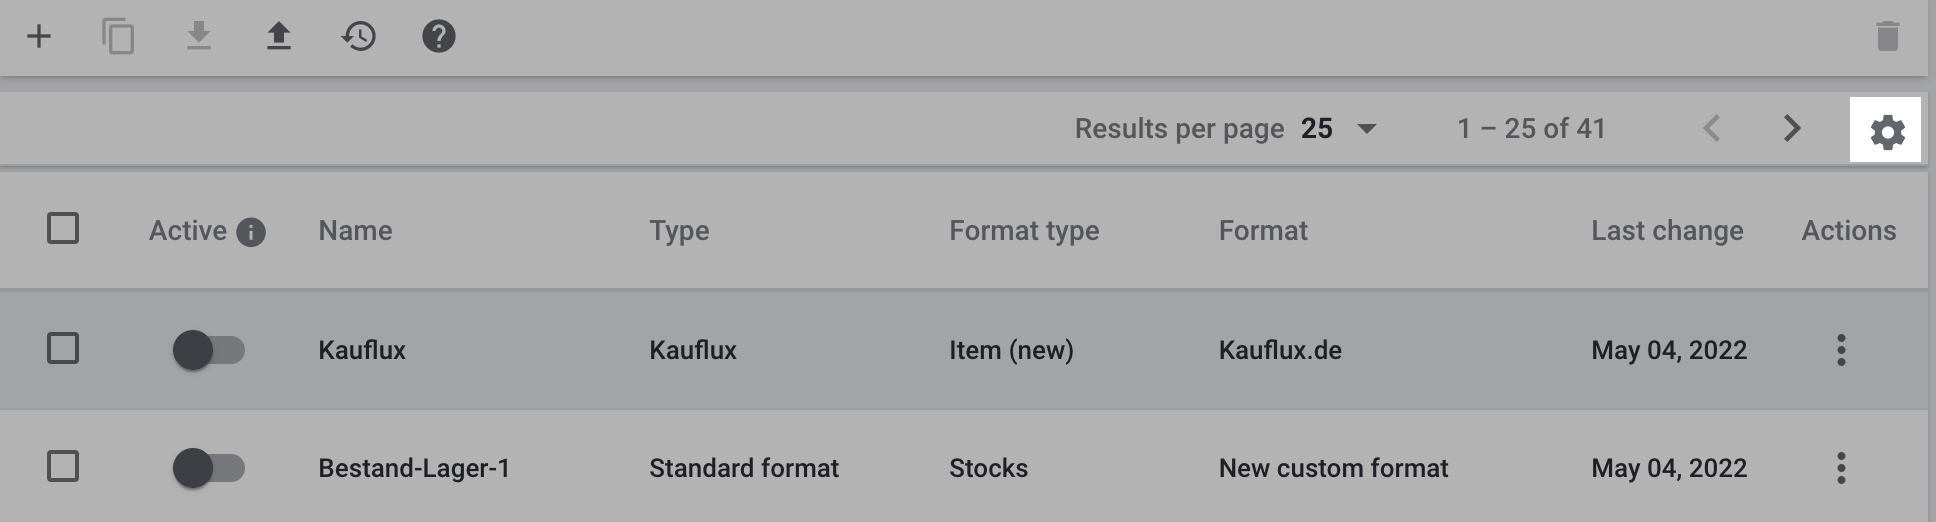
Task: Open the Results per page dropdown
Action: (x=1366, y=129)
